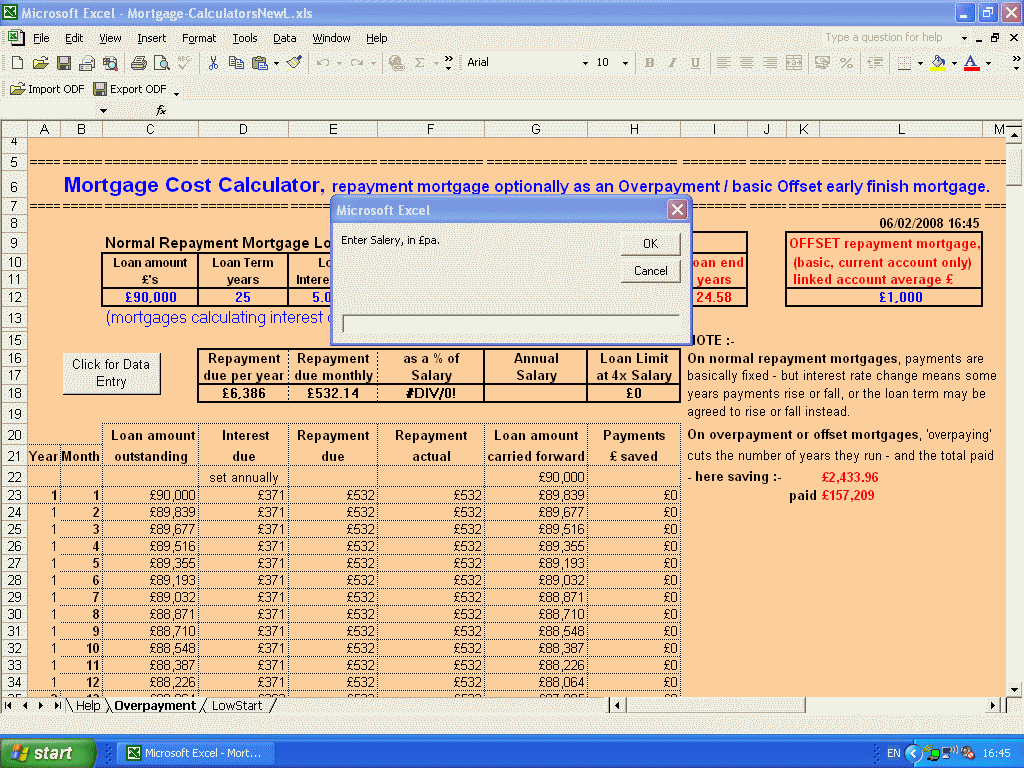
Task: Click the fx Insert Function icon
Action: [161, 110]
